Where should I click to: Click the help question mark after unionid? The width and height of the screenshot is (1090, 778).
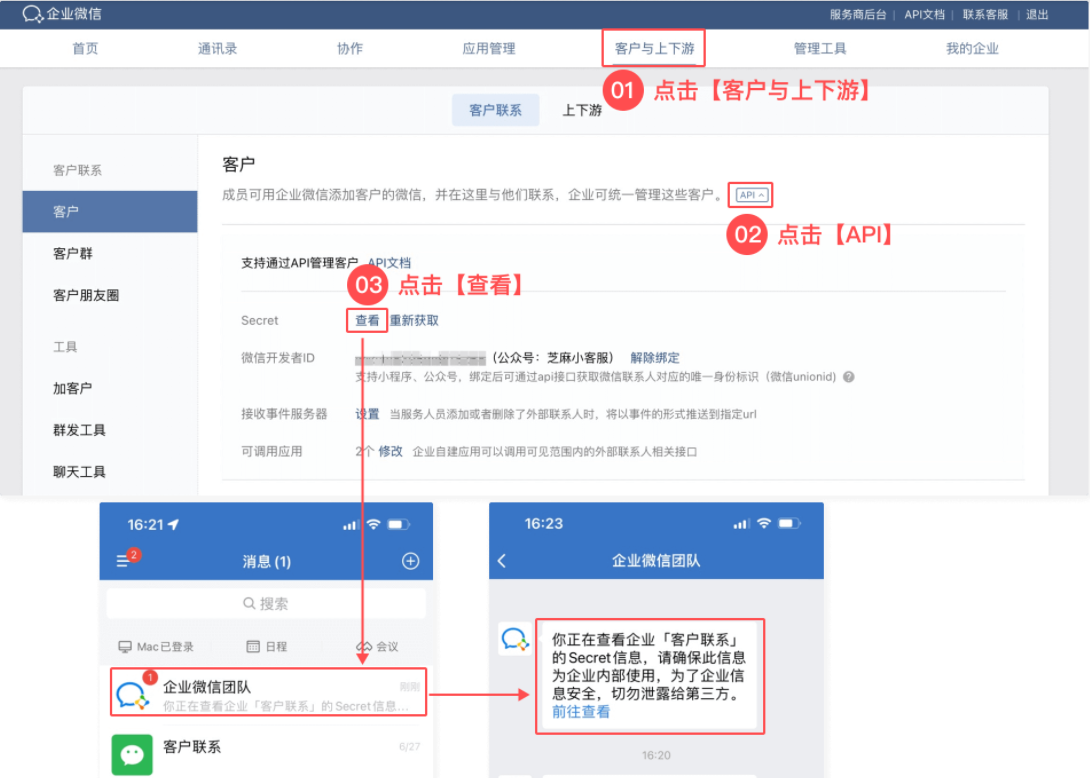click(849, 377)
